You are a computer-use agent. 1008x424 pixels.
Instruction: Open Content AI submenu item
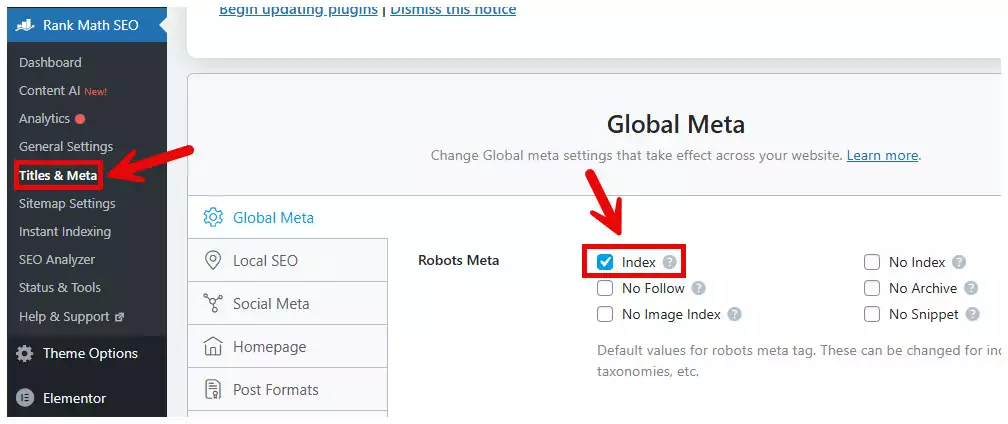click(x=50, y=91)
